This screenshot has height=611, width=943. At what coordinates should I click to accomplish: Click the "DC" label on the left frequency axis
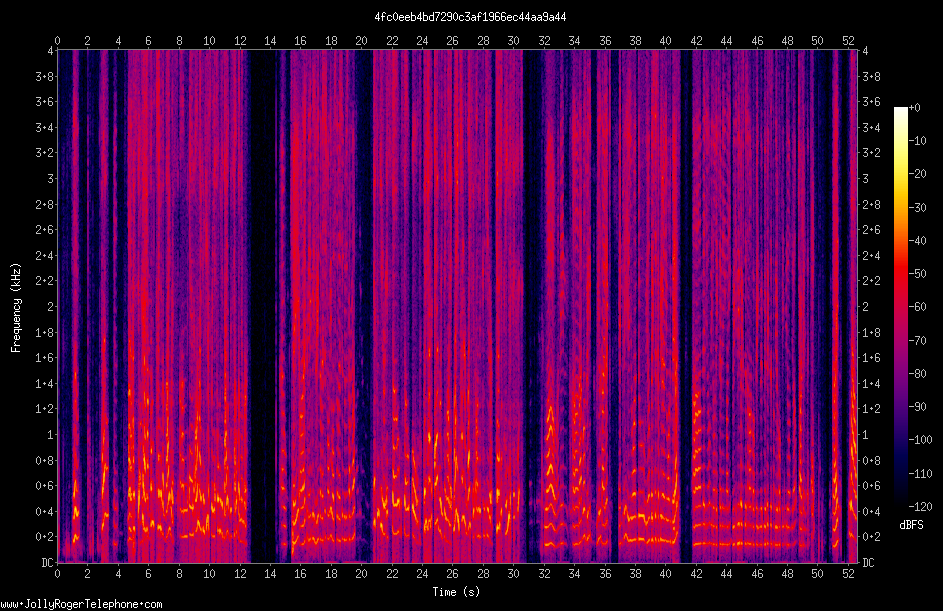(47, 563)
